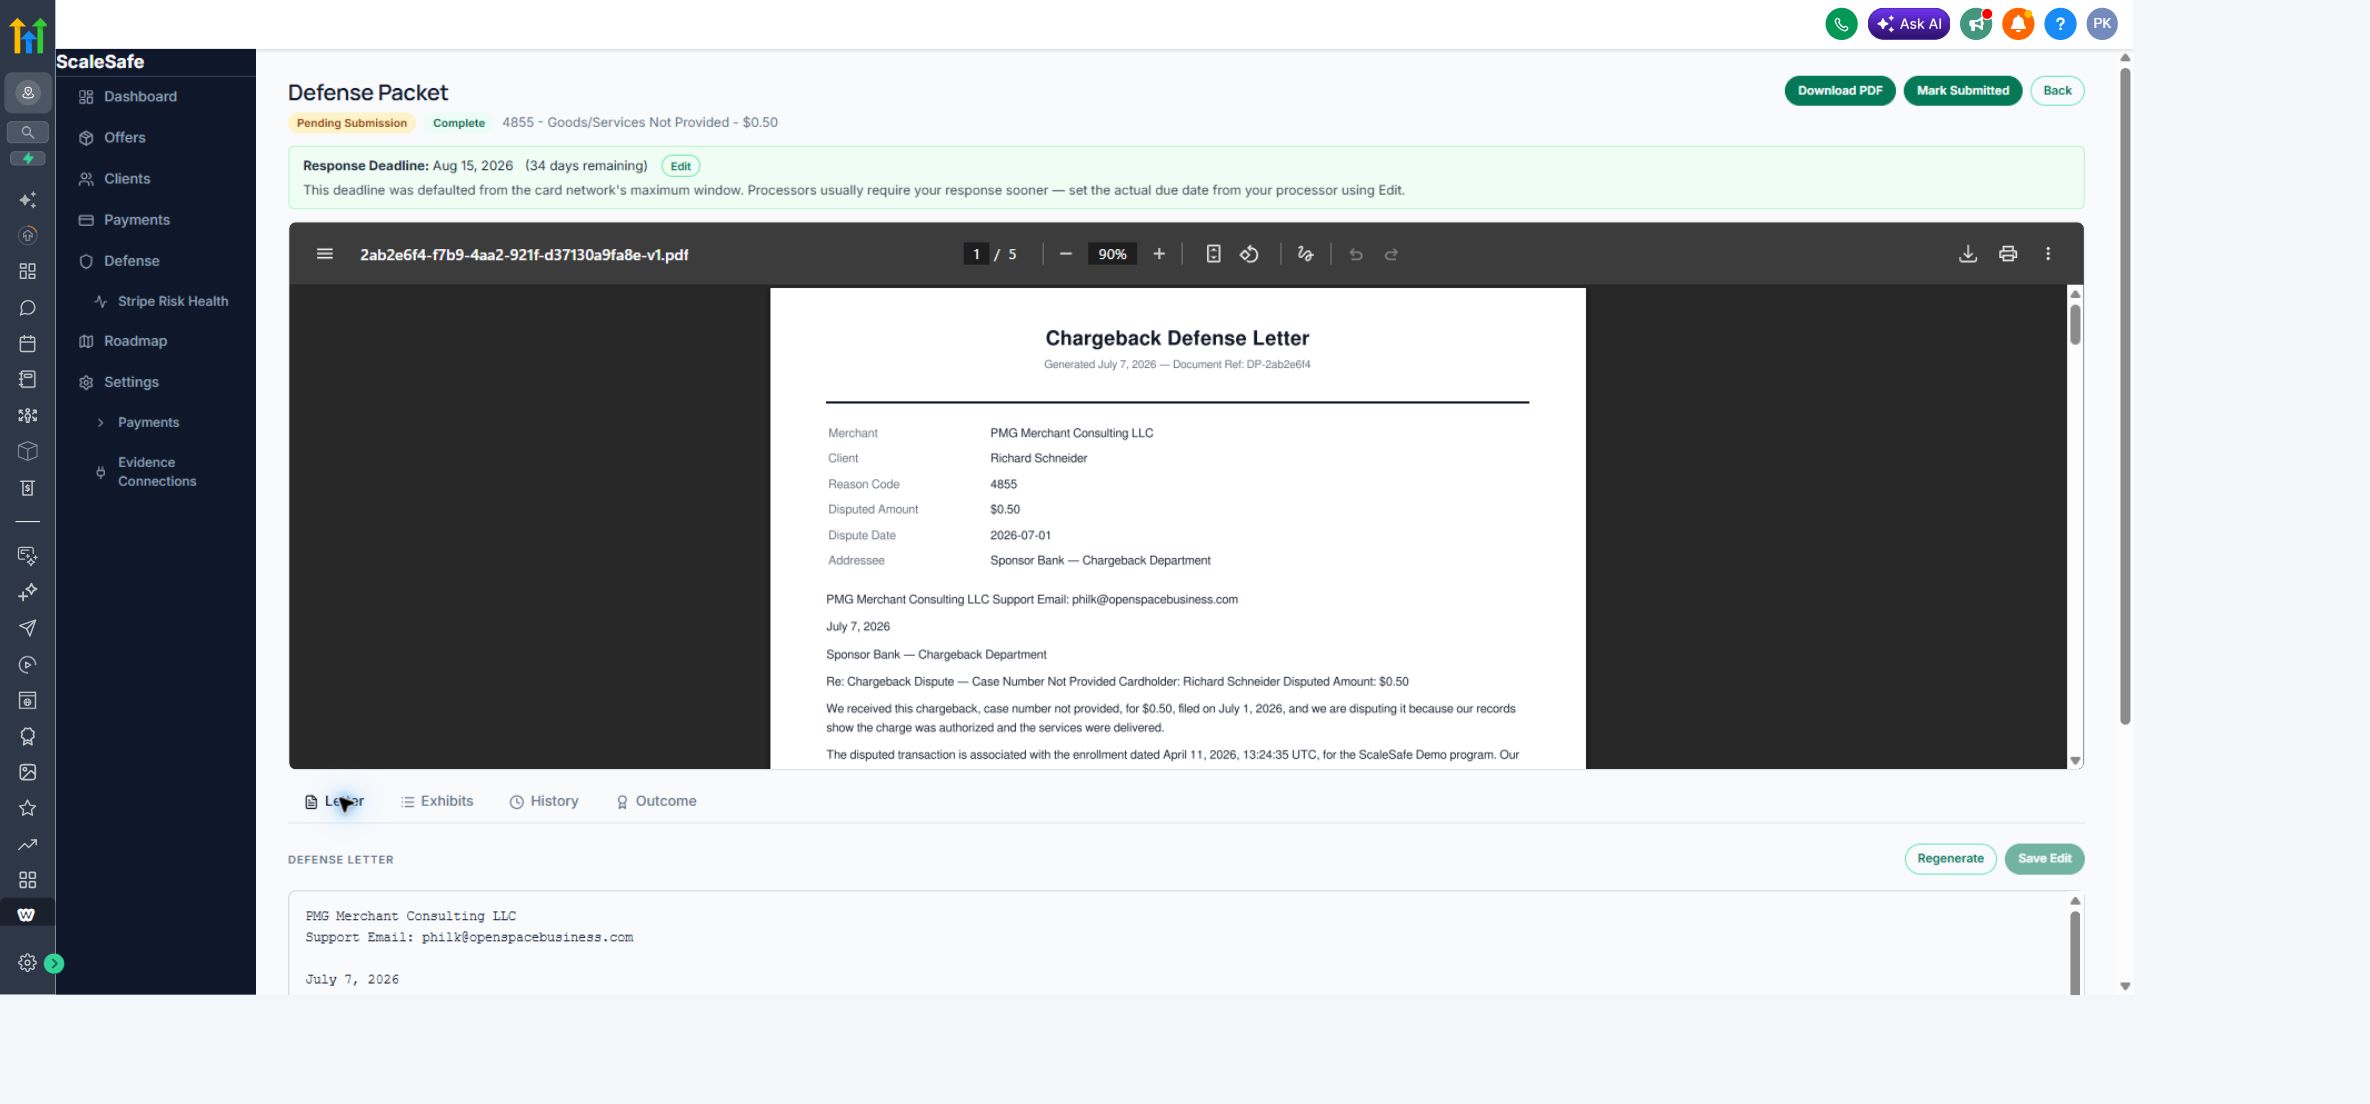Viewport: 2370px width, 1104px height.
Task: Rotate the PDF counterclockwise
Action: tap(1249, 254)
